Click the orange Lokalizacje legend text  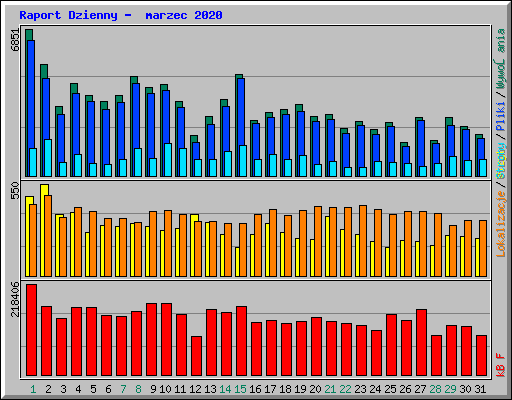(x=501, y=224)
